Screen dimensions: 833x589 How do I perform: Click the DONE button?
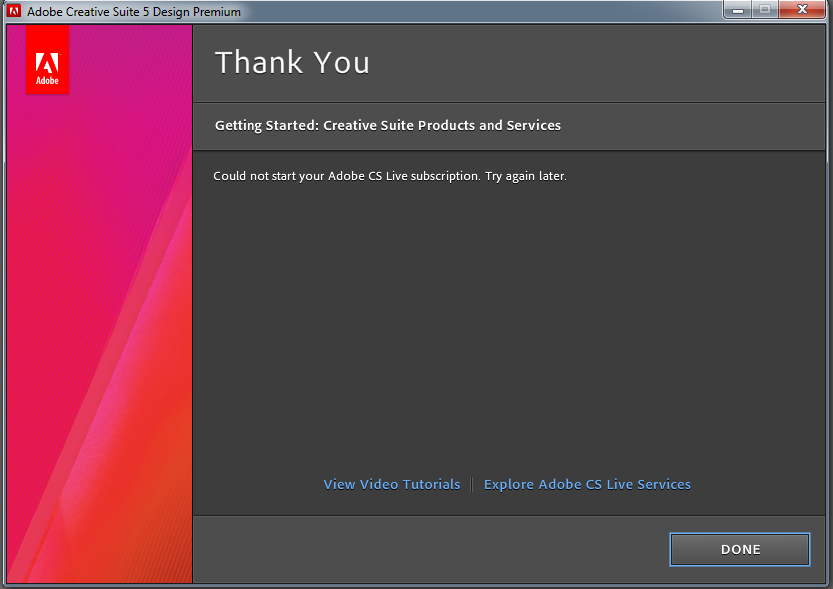(740, 549)
